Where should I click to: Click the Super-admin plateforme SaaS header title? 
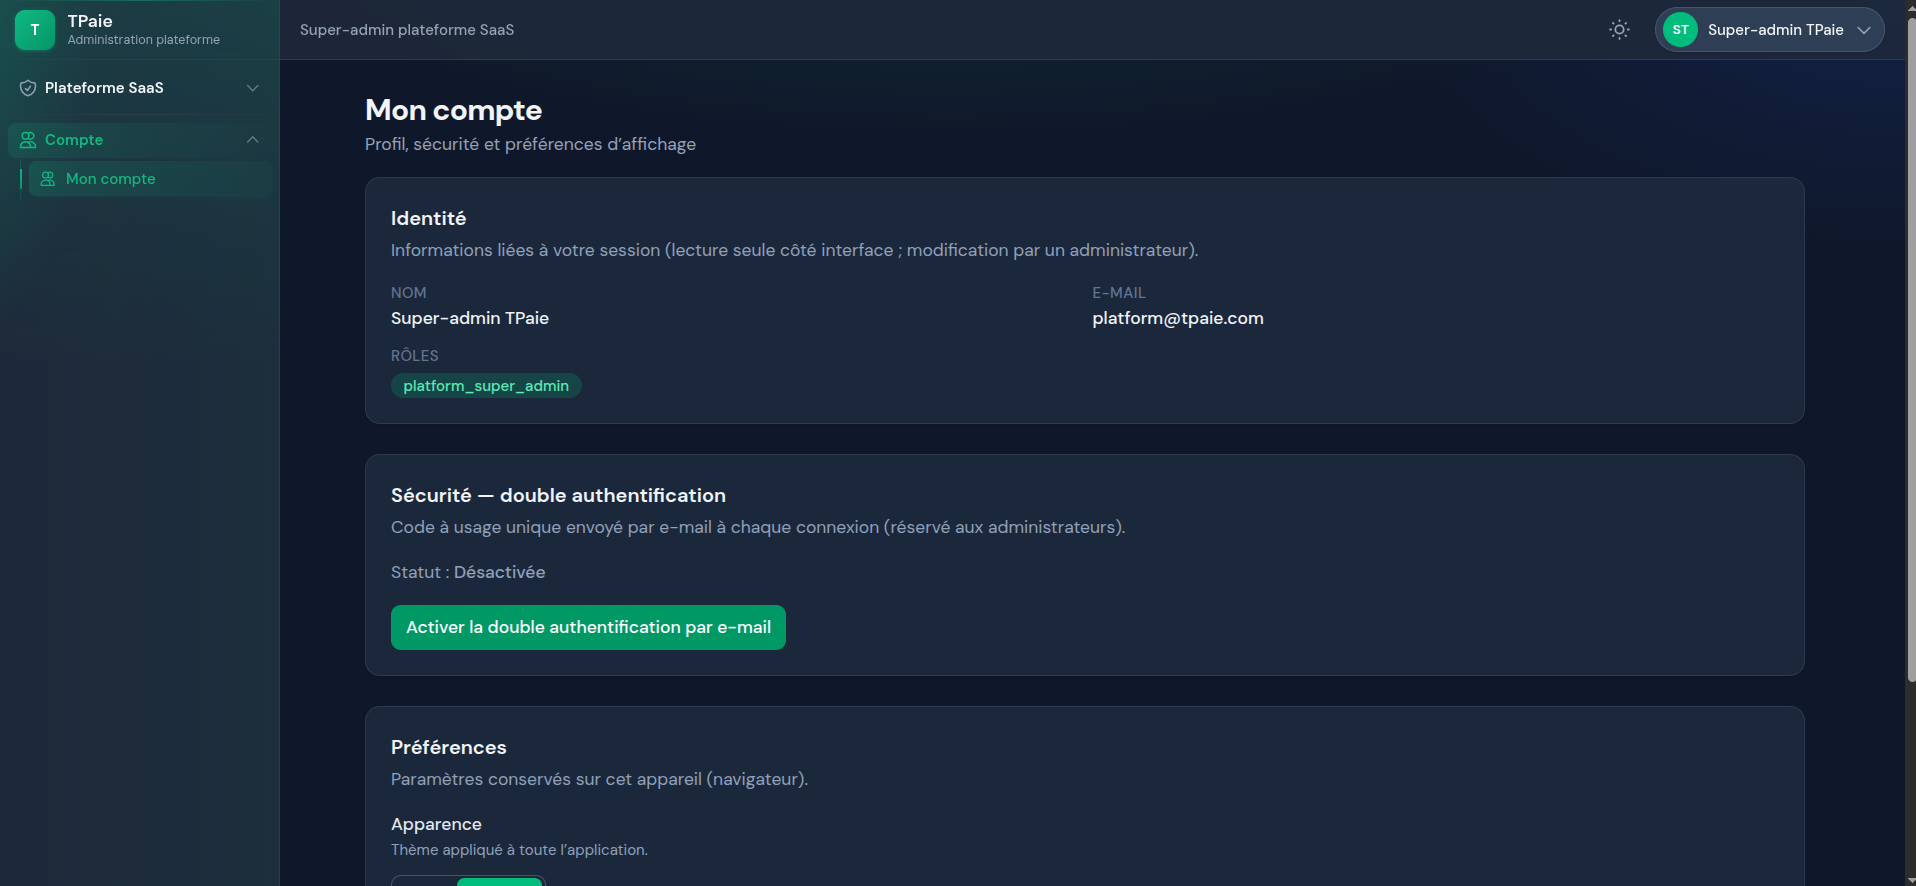[407, 30]
